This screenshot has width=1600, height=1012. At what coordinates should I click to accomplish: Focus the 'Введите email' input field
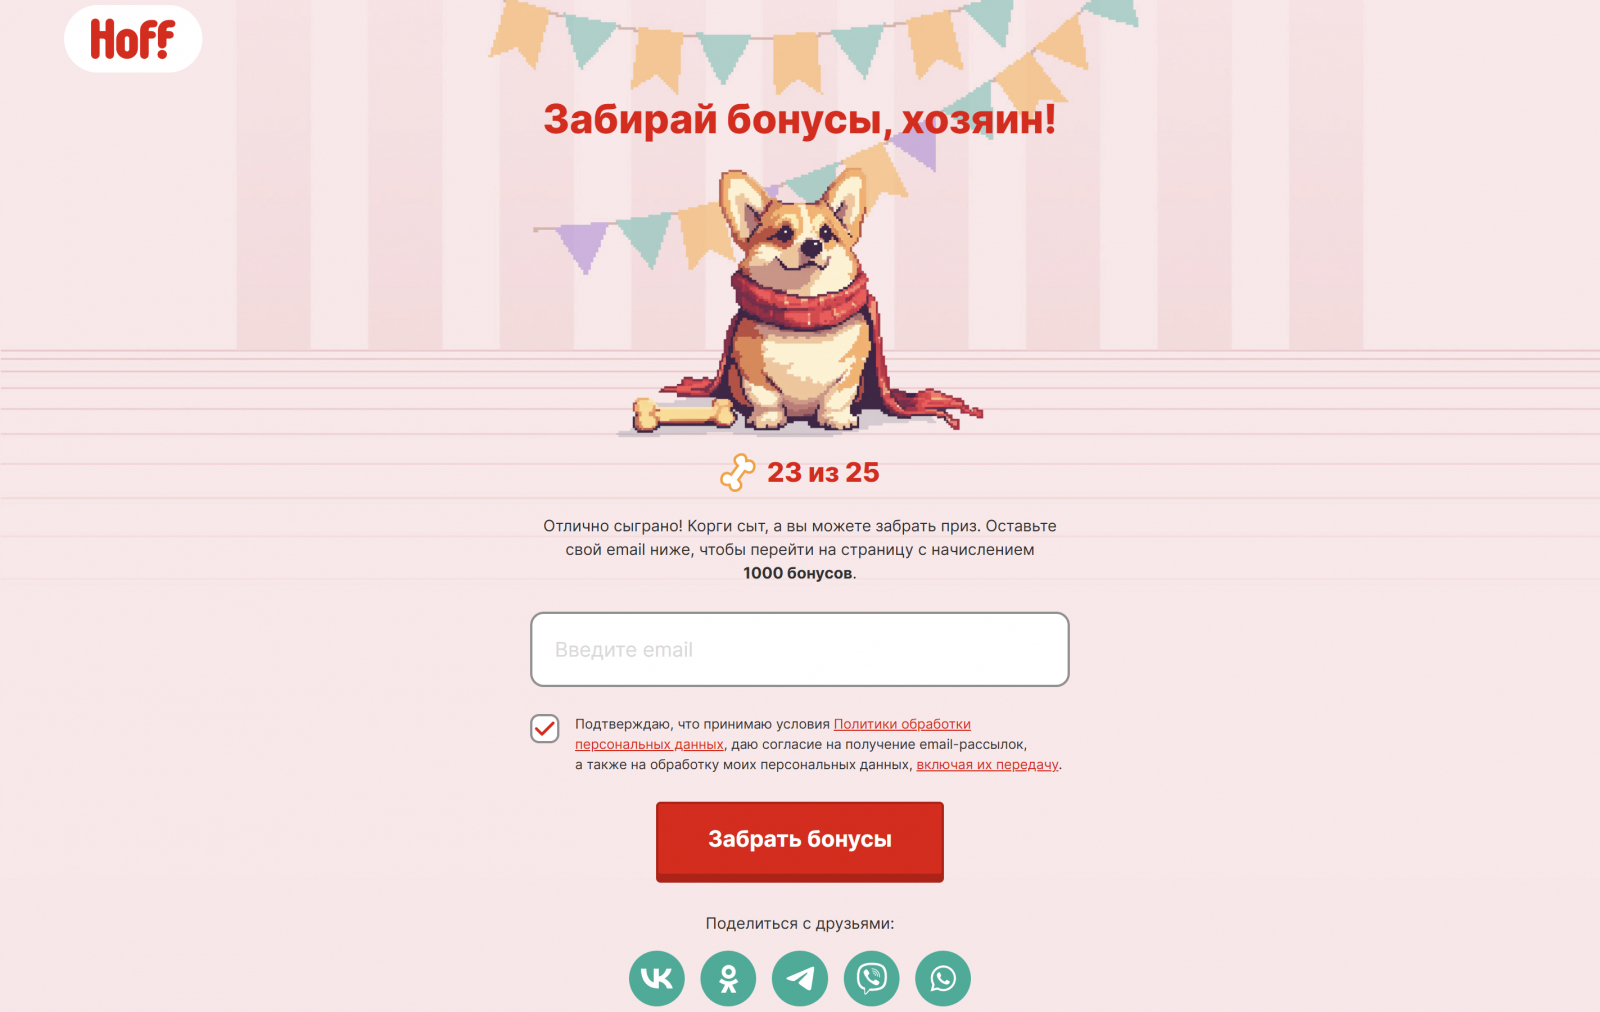tap(800, 649)
